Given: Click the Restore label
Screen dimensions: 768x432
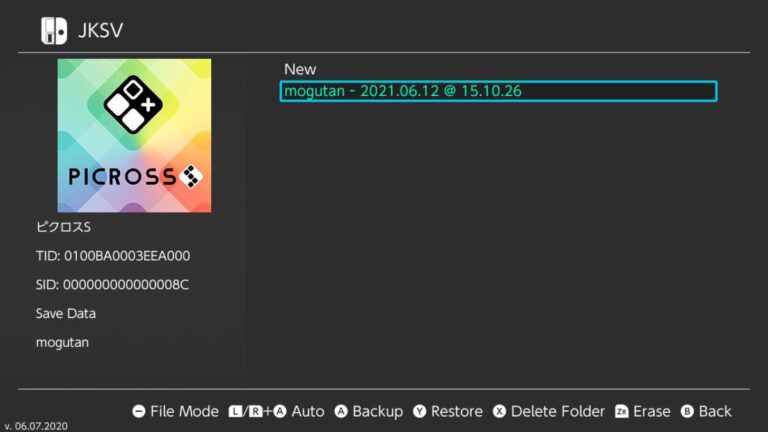Looking at the screenshot, I should point(456,411).
